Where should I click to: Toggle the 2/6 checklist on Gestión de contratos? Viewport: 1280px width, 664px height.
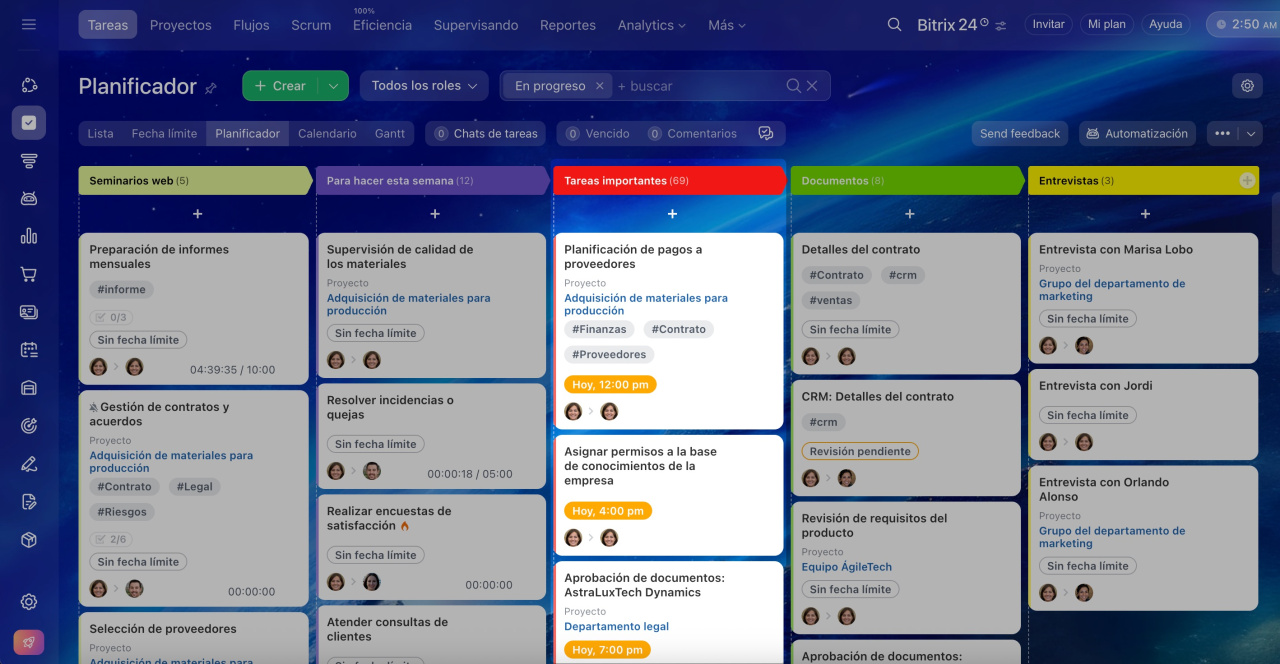pos(111,539)
